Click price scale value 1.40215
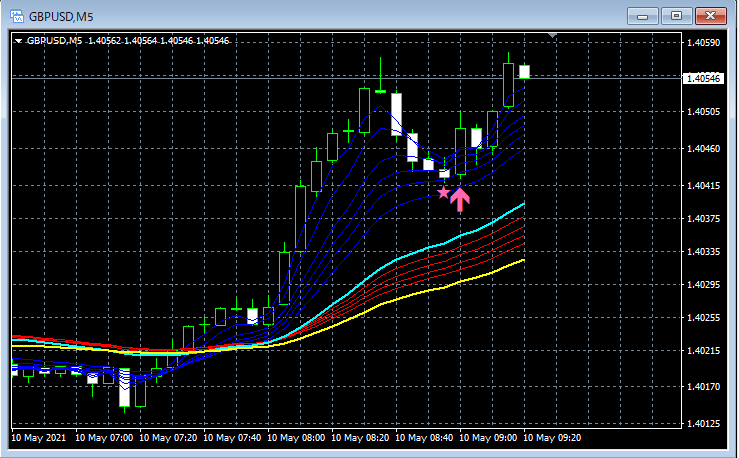The width and height of the screenshot is (739, 458). [704, 351]
